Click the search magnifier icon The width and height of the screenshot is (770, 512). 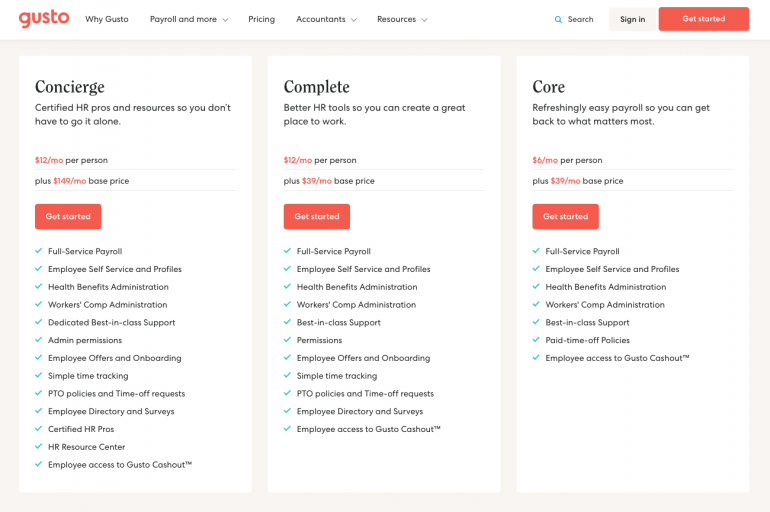click(558, 19)
